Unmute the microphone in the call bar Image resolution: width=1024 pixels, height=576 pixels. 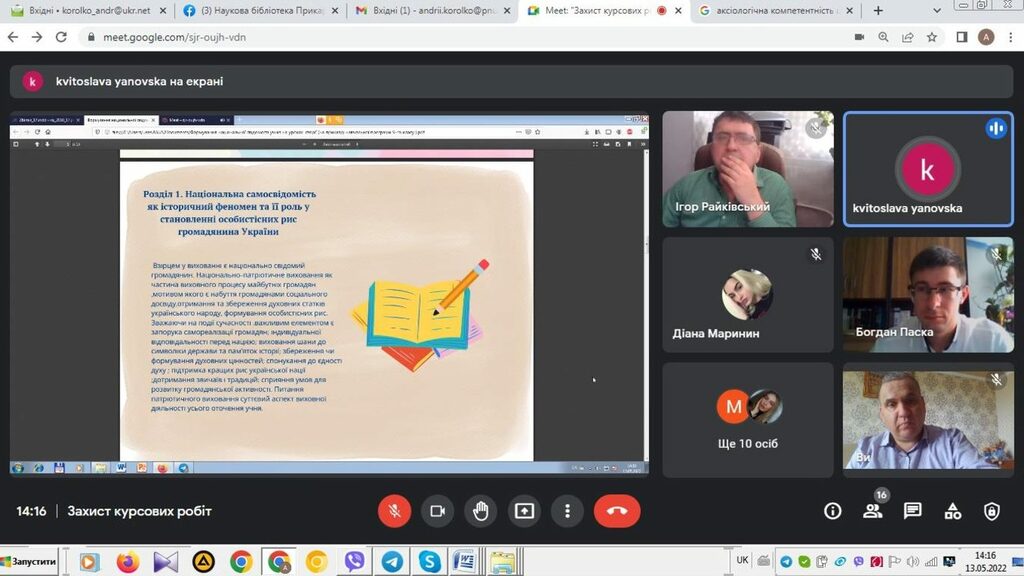coord(394,511)
